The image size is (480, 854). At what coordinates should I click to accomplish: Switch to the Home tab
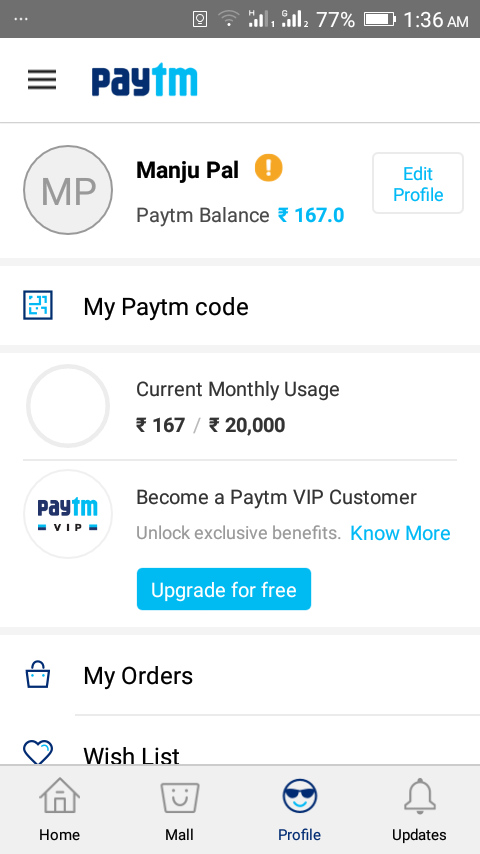pos(59,810)
